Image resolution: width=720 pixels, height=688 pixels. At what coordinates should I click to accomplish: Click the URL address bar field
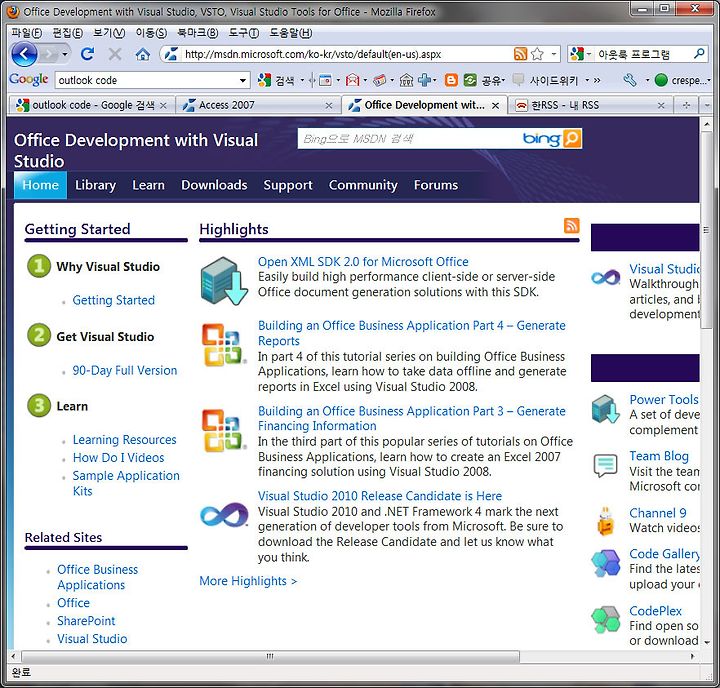click(347, 54)
